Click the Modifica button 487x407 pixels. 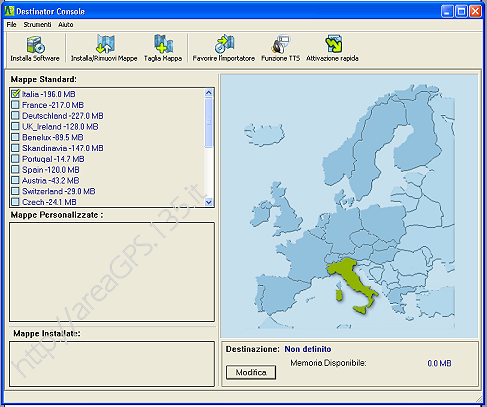coord(251,372)
